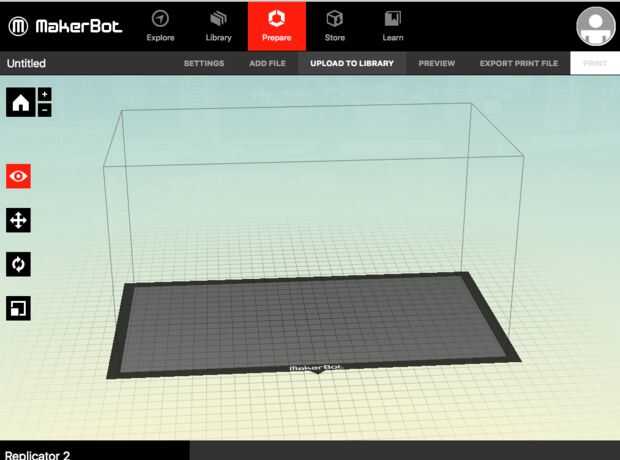Click Export Print File
Screen dimensions: 620x460
[519, 63]
